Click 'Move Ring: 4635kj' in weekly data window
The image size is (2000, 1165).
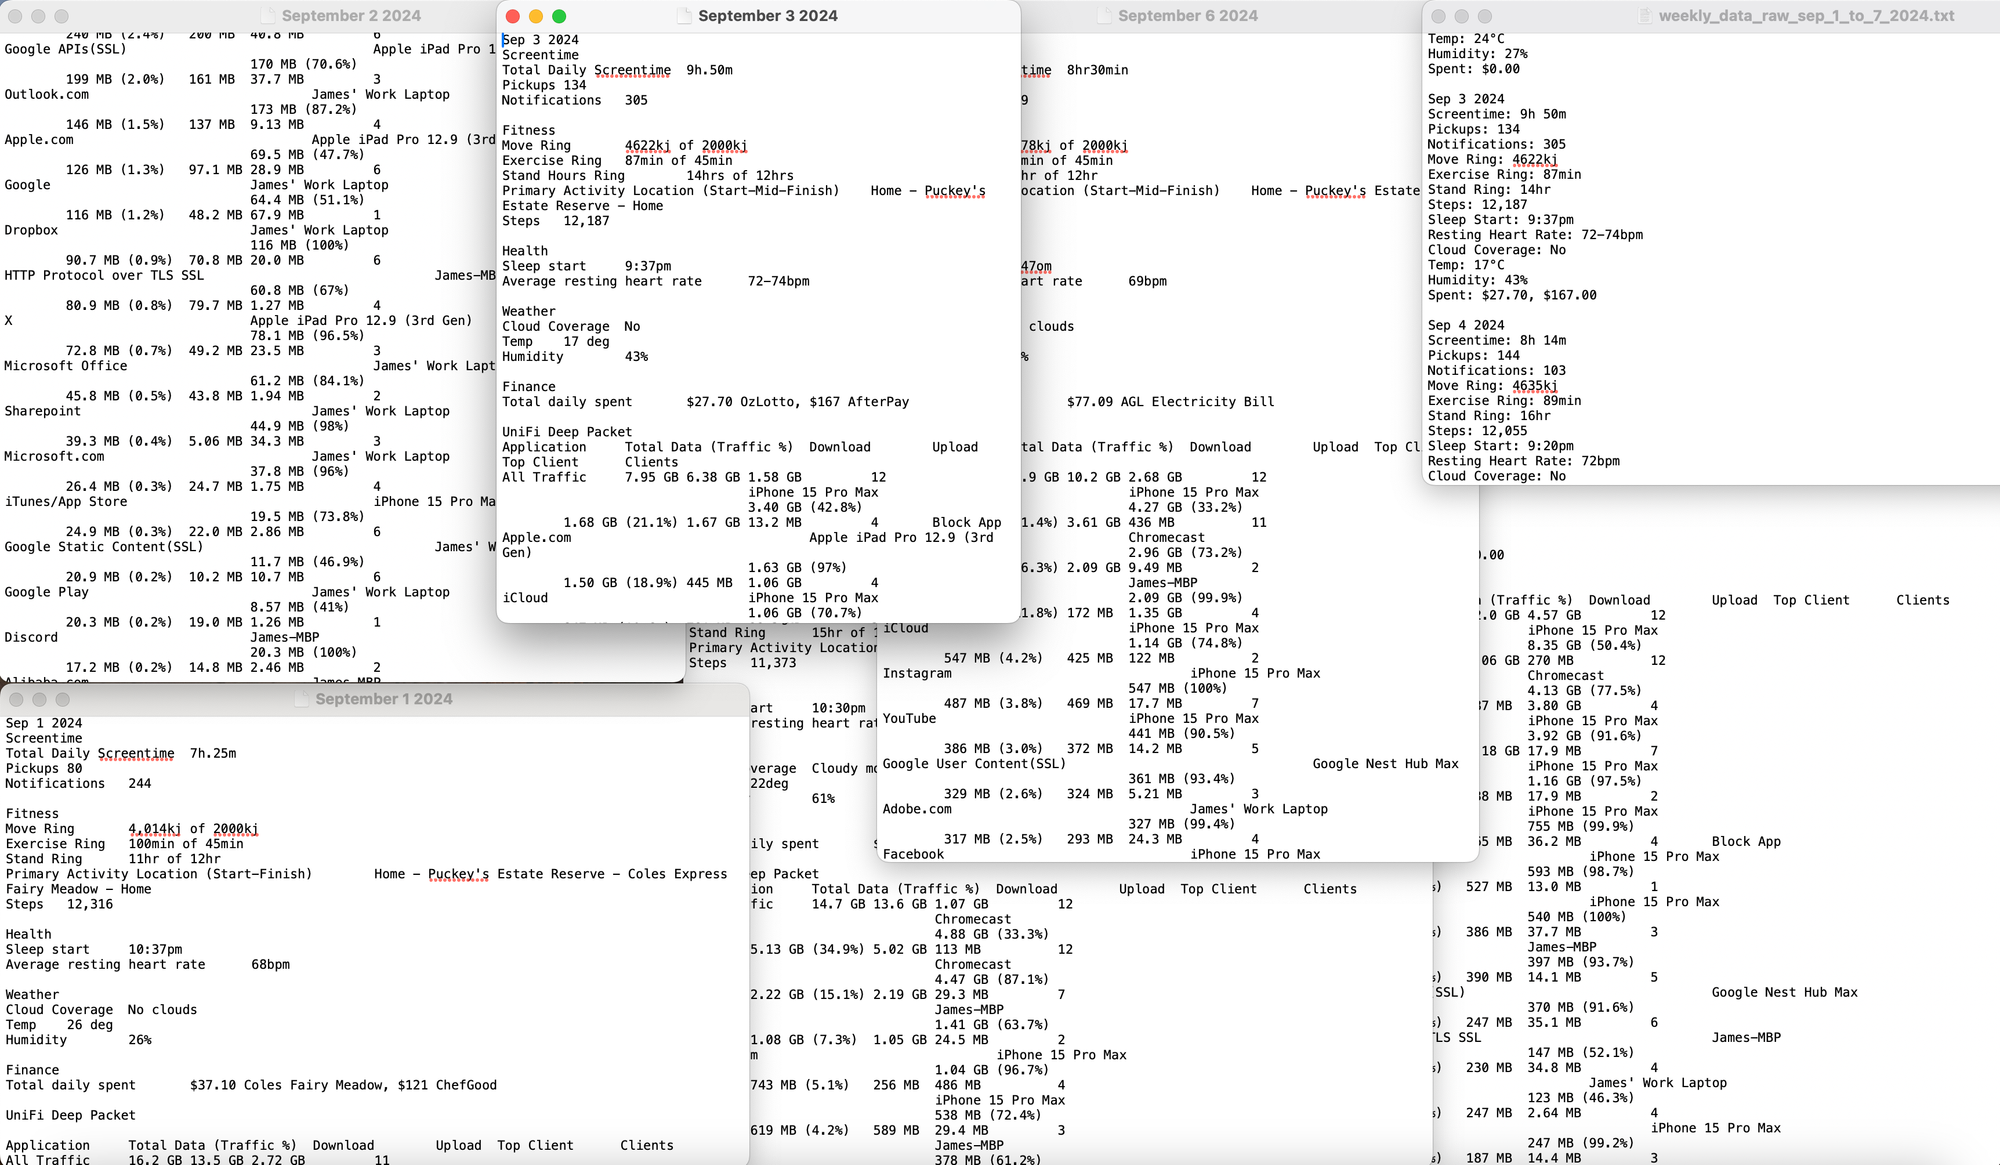click(x=1493, y=386)
